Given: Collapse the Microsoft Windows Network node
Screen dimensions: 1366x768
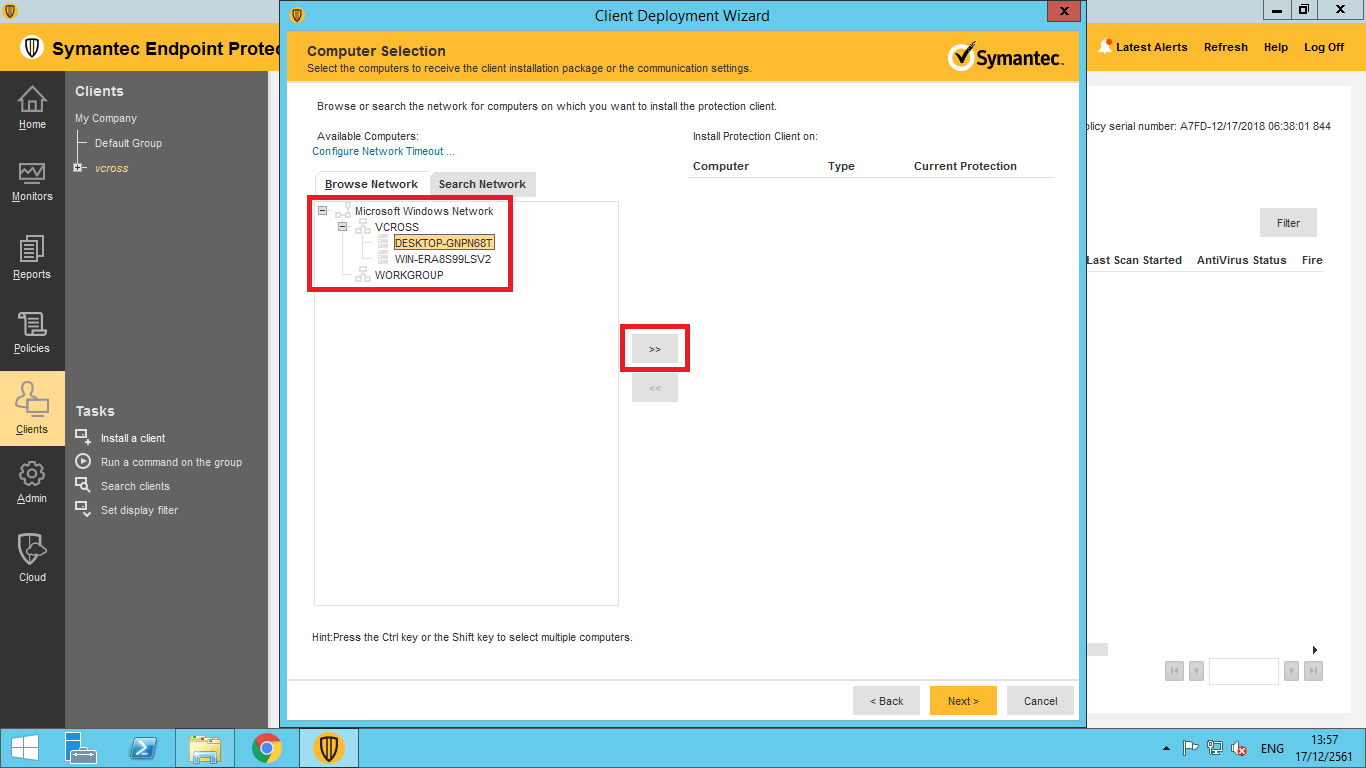Looking at the screenshot, I should coord(322,211).
